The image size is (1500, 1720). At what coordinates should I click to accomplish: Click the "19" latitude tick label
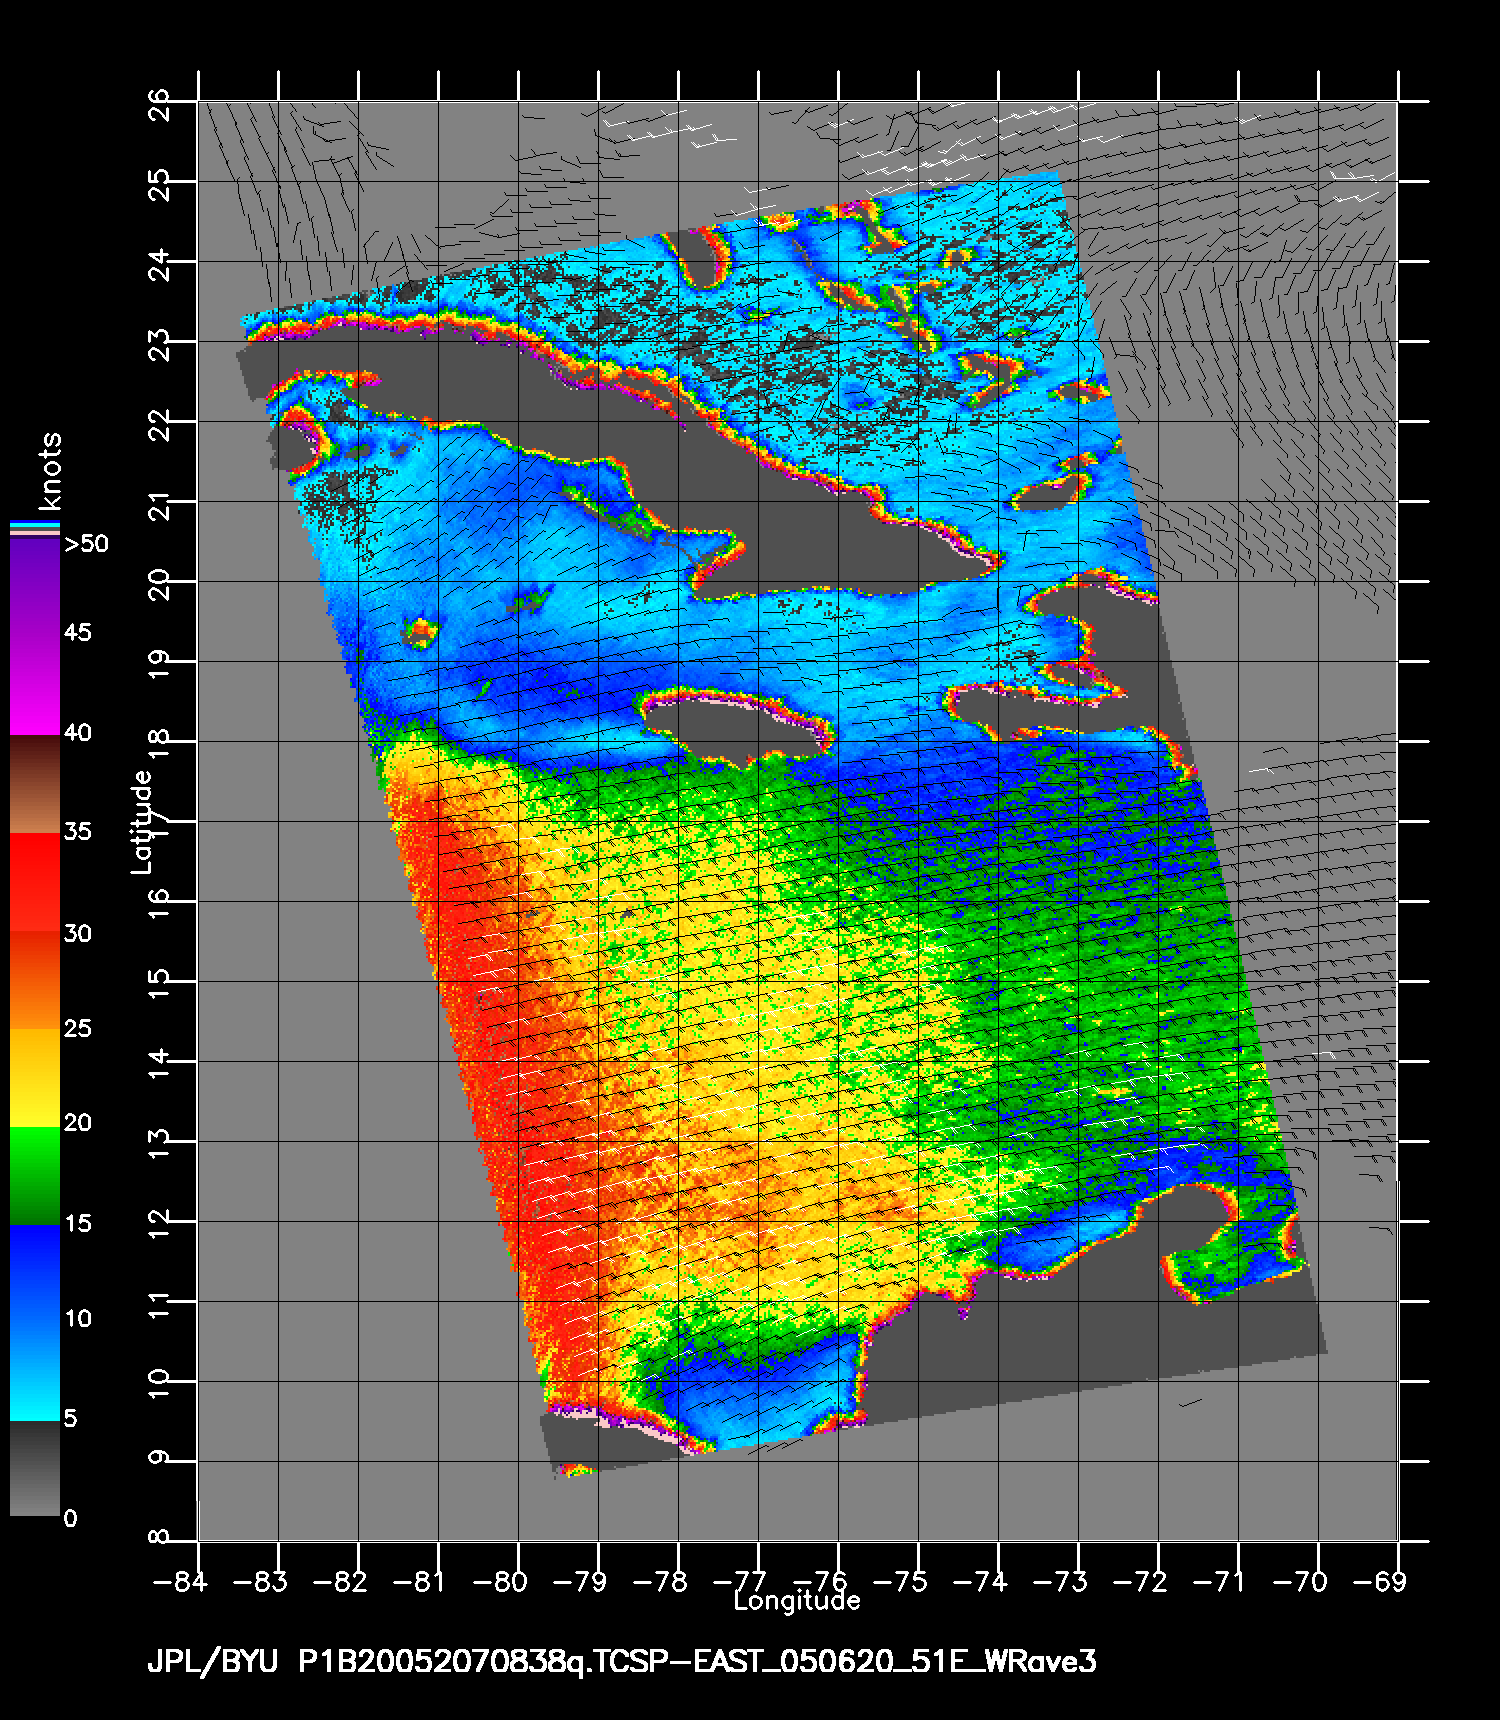coord(159,664)
